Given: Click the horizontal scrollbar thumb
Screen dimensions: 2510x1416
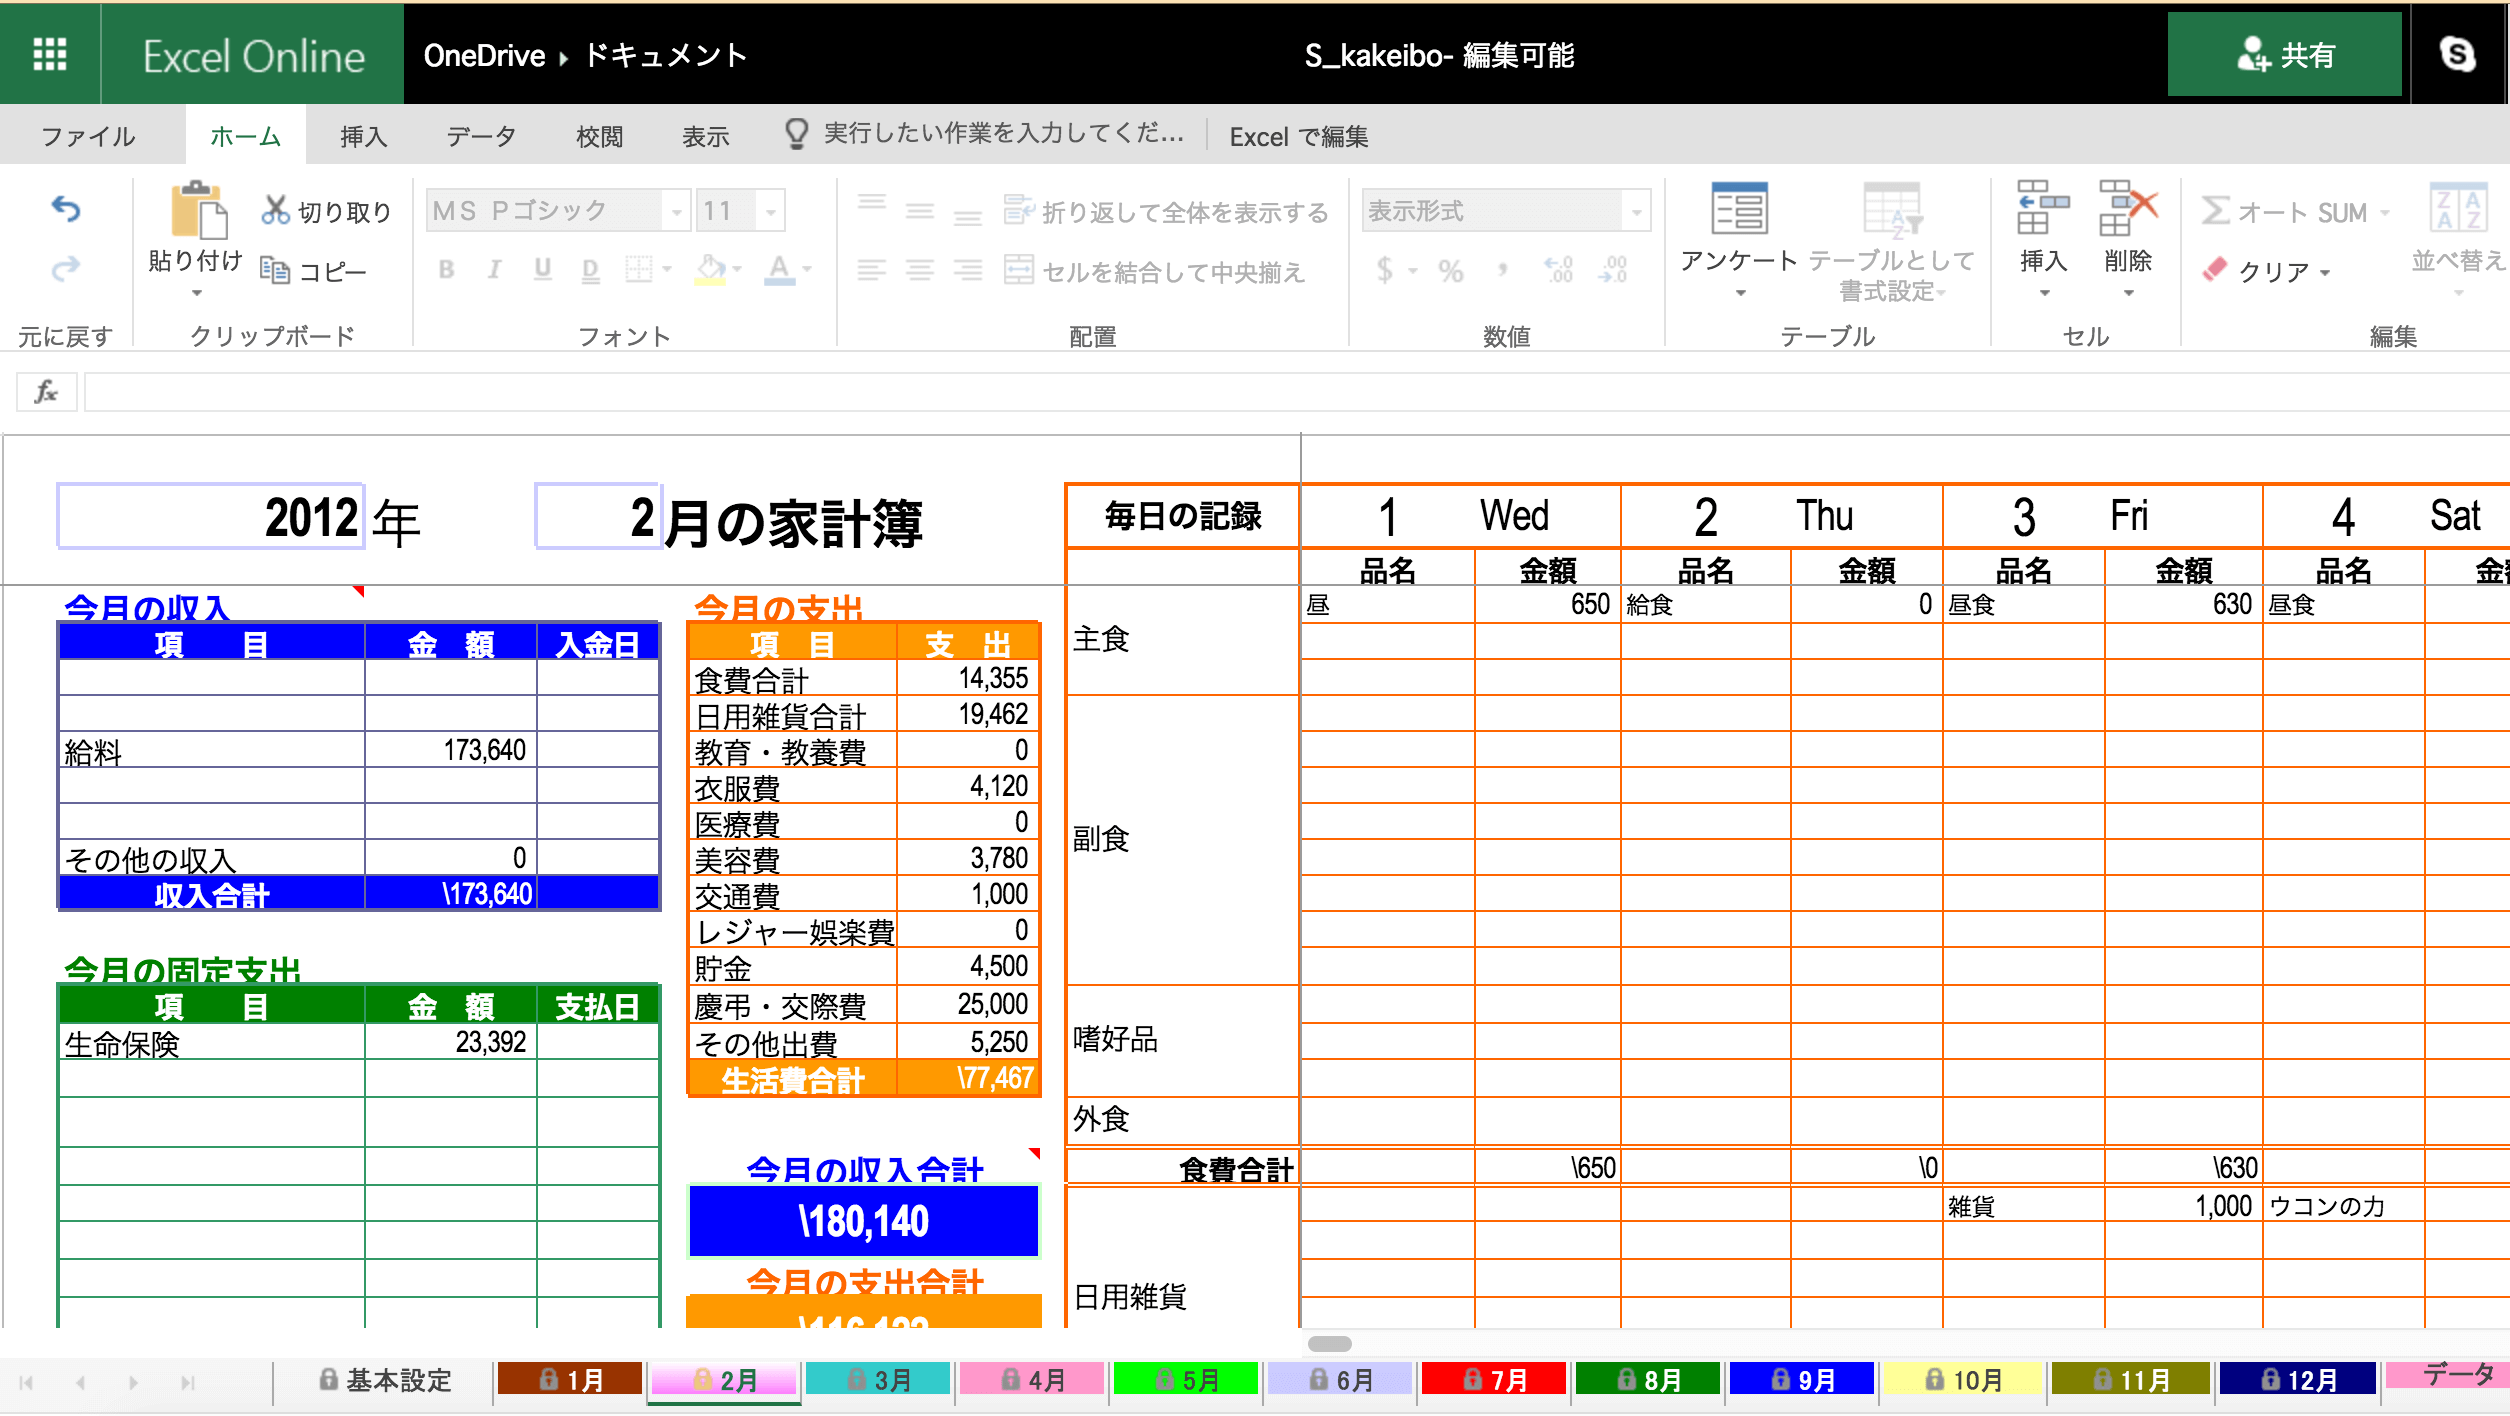Looking at the screenshot, I should pyautogui.click(x=1329, y=1343).
